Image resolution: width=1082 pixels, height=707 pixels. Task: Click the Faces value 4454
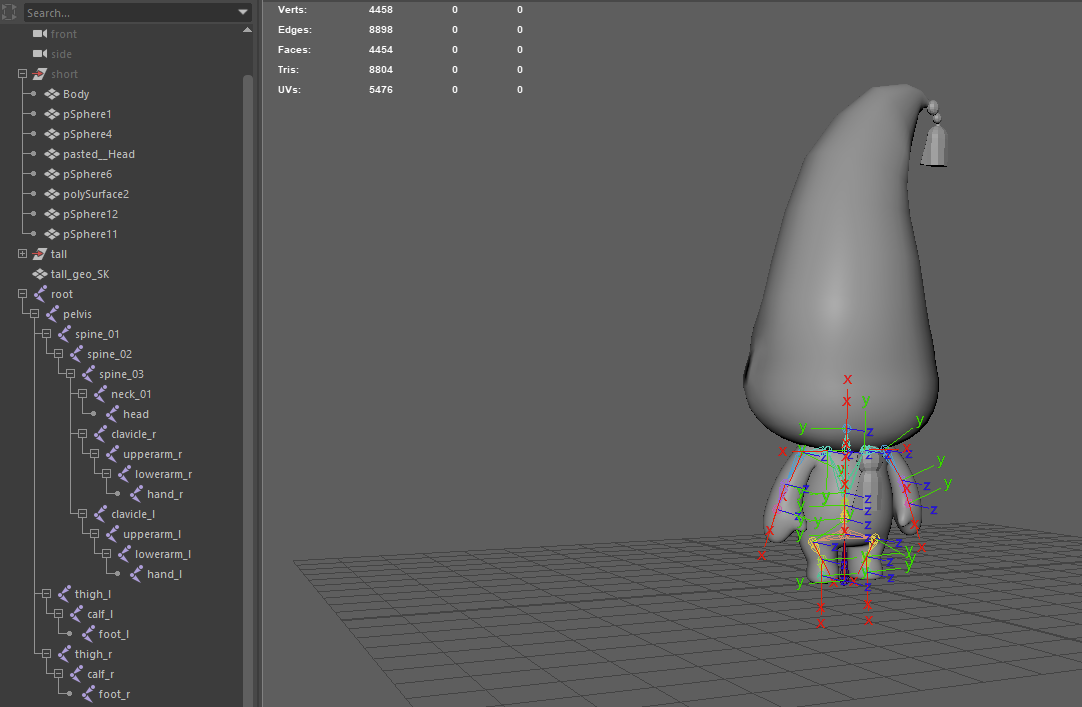[381, 50]
